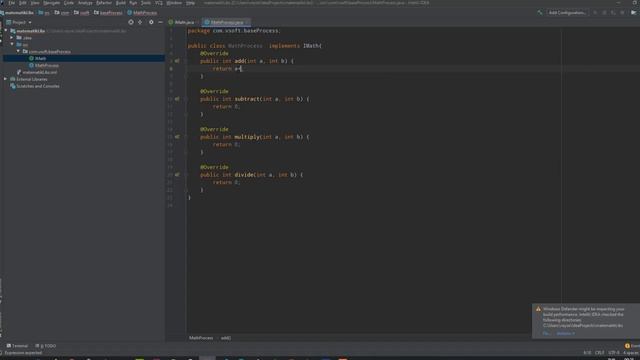640x360 pixels.
Task: Select MathProcess in the project tree
Action: click(47, 65)
